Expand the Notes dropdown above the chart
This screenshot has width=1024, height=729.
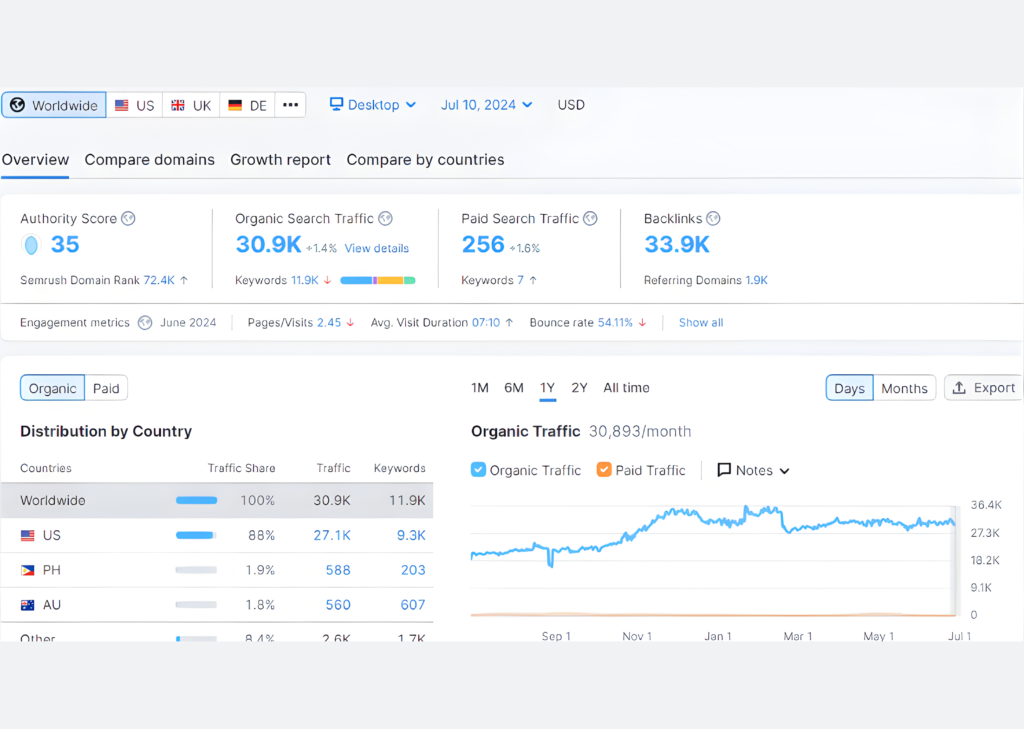click(x=784, y=470)
